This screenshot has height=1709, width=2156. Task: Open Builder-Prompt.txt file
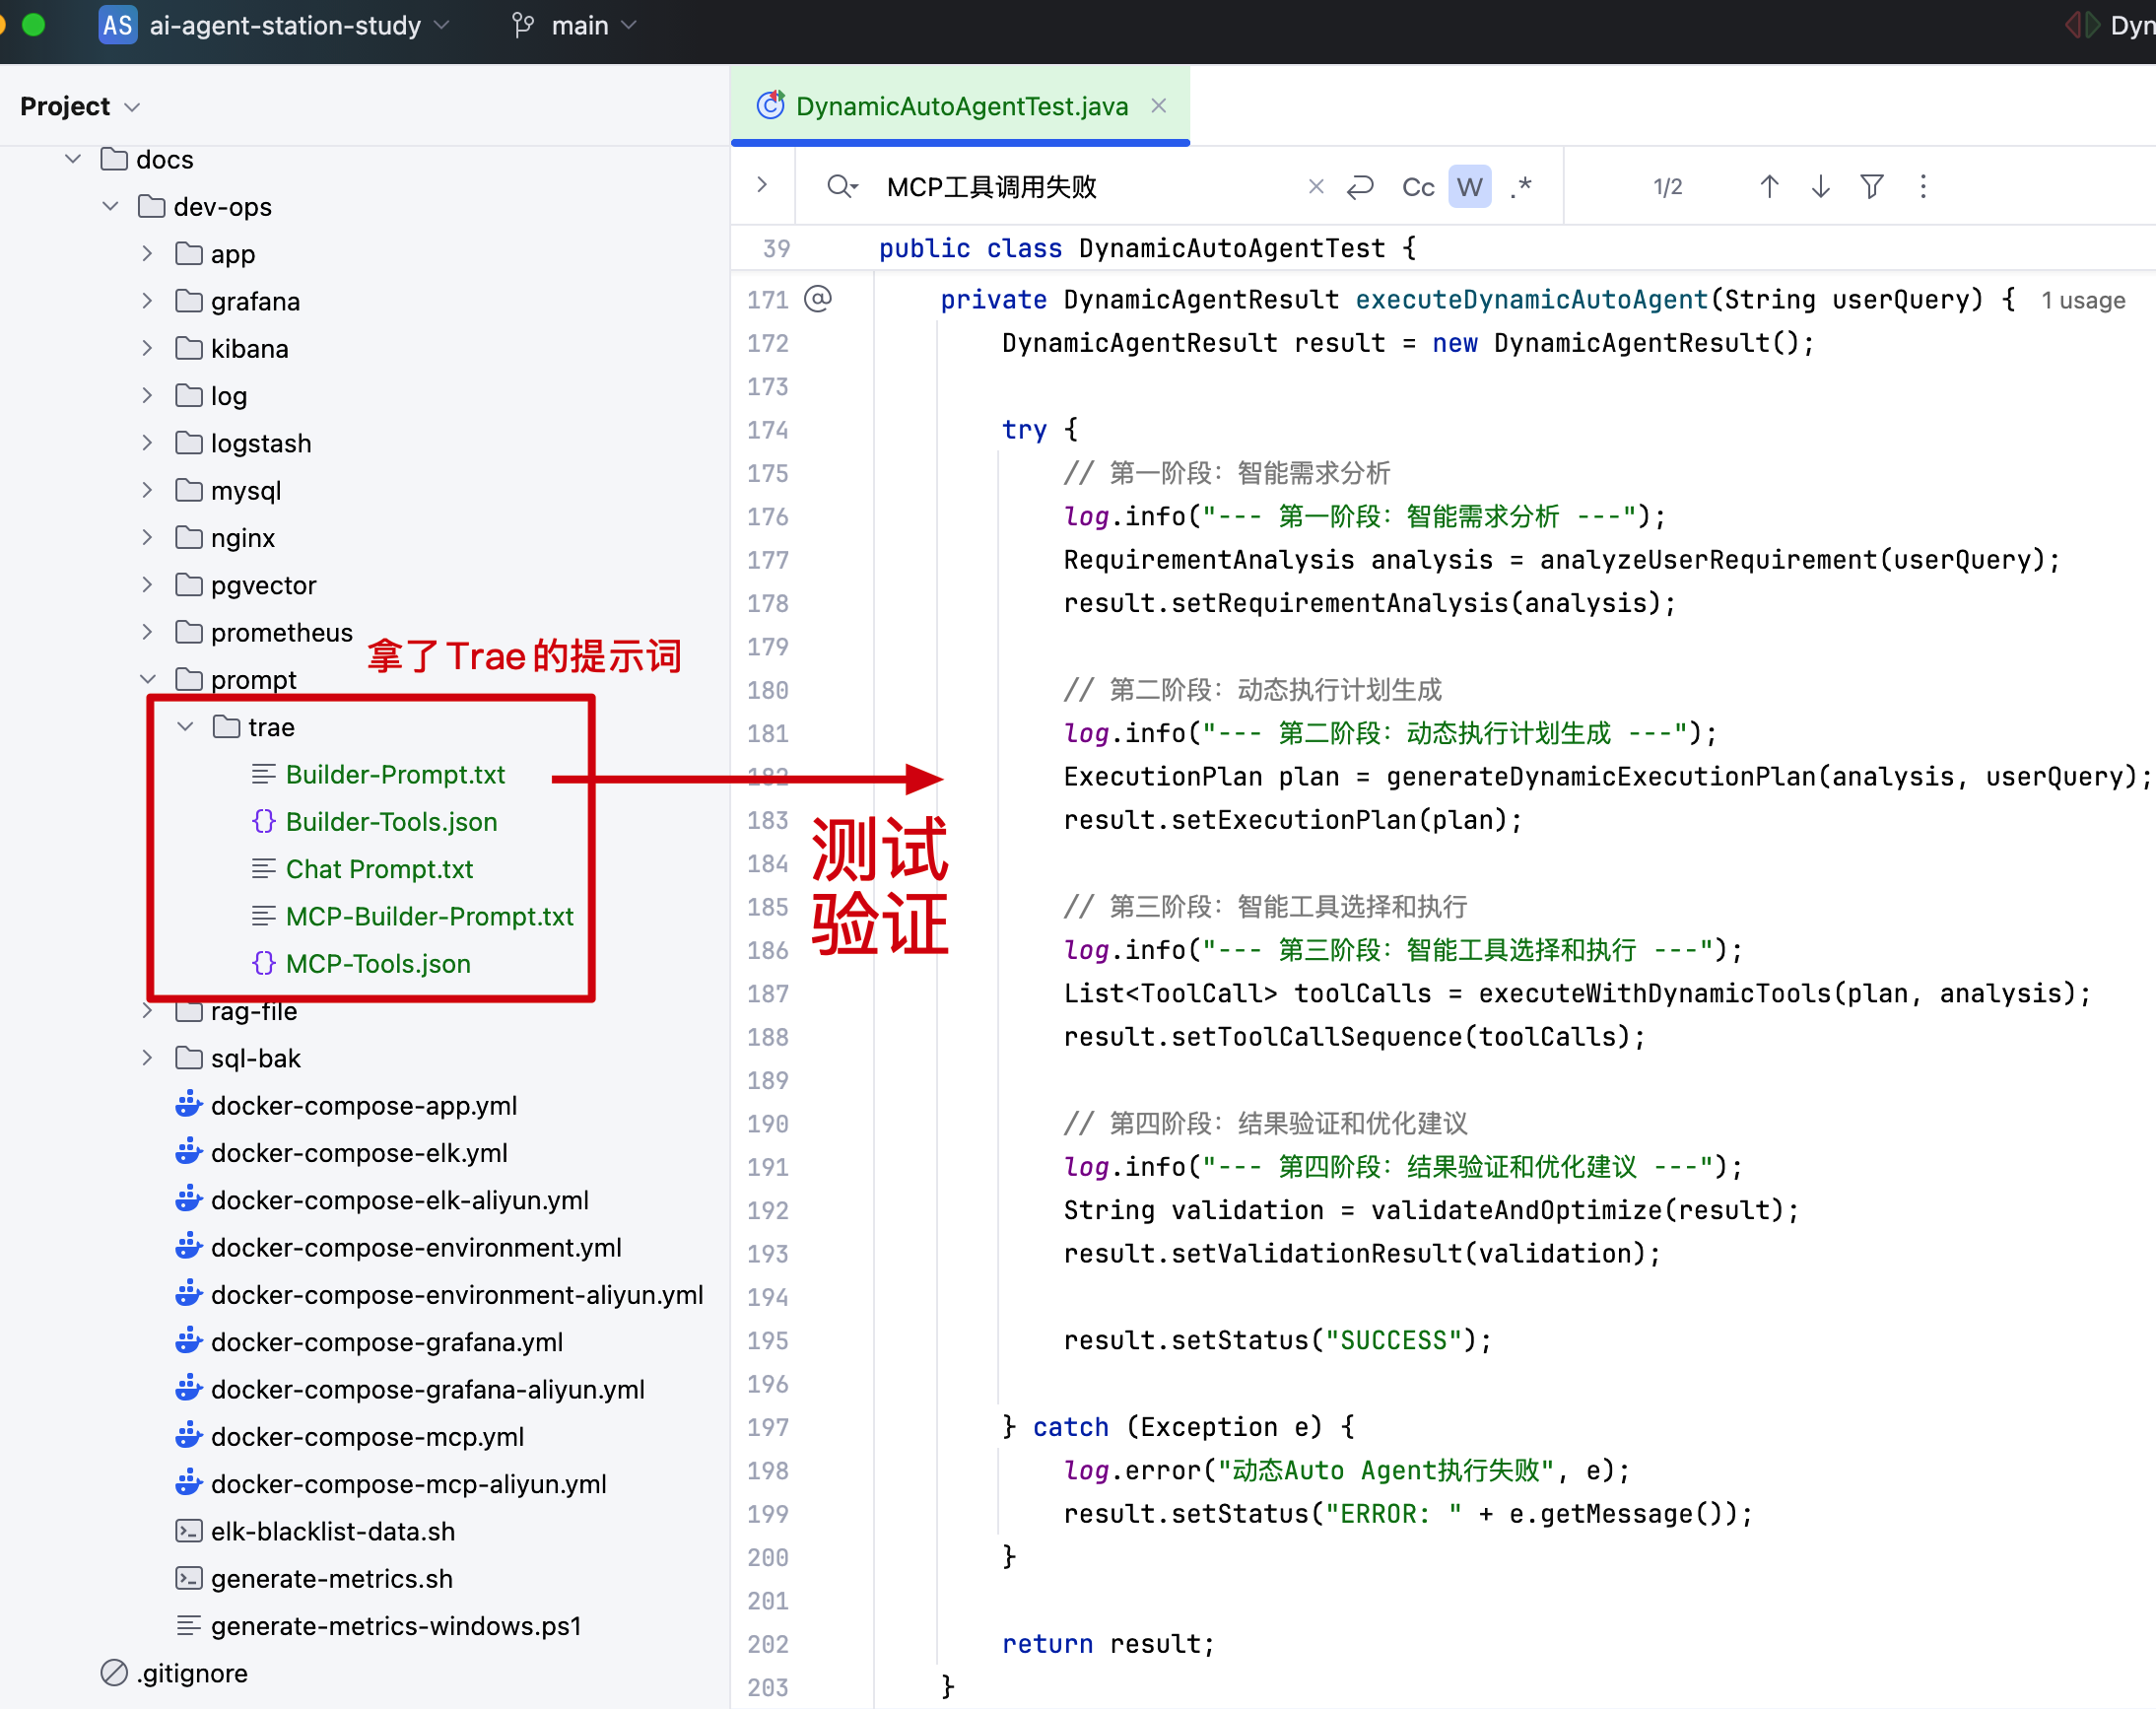[395, 774]
